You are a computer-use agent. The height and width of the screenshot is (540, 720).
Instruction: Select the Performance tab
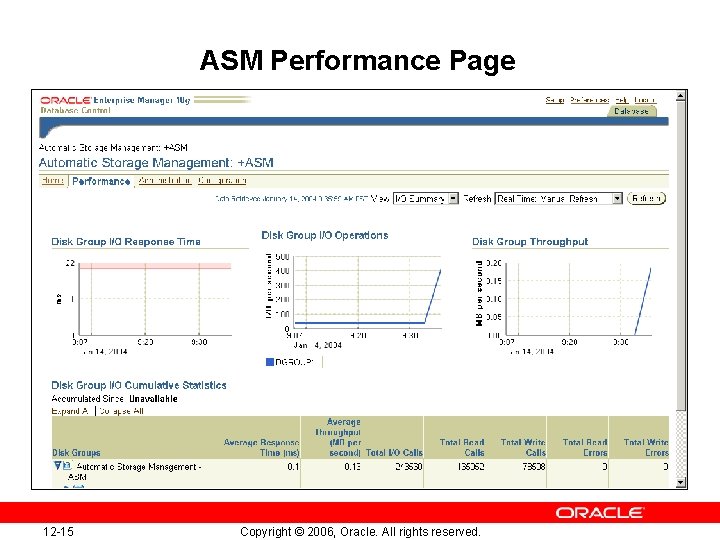[101, 181]
